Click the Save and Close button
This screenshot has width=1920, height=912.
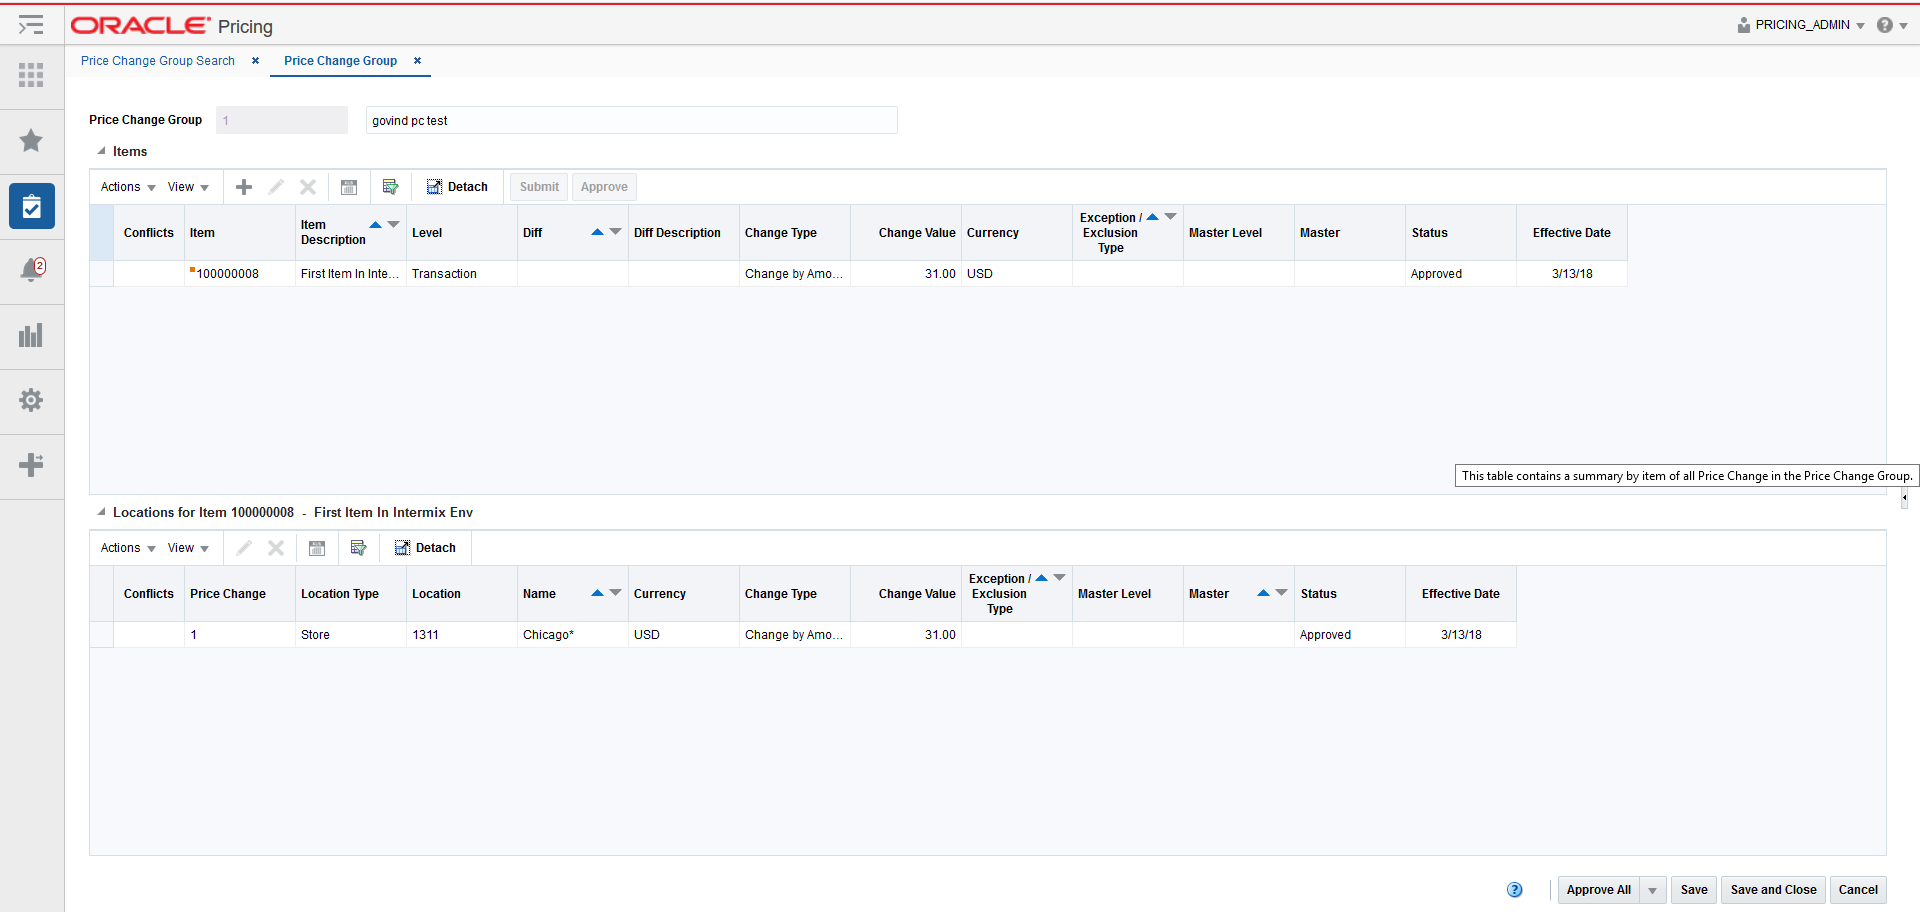click(1772, 889)
